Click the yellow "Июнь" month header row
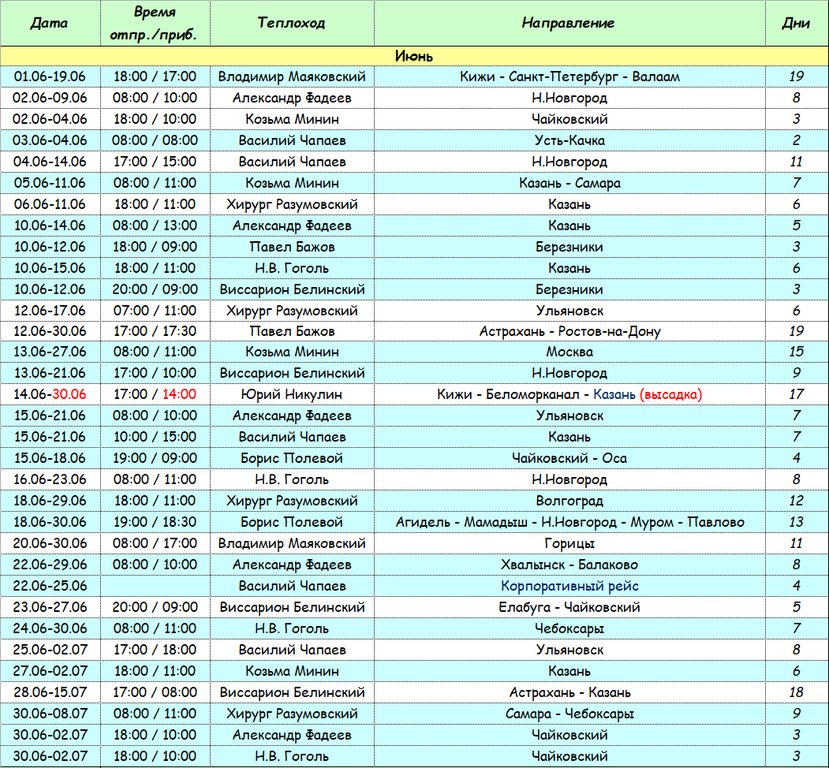Image resolution: width=829 pixels, height=768 pixels. pos(414,56)
